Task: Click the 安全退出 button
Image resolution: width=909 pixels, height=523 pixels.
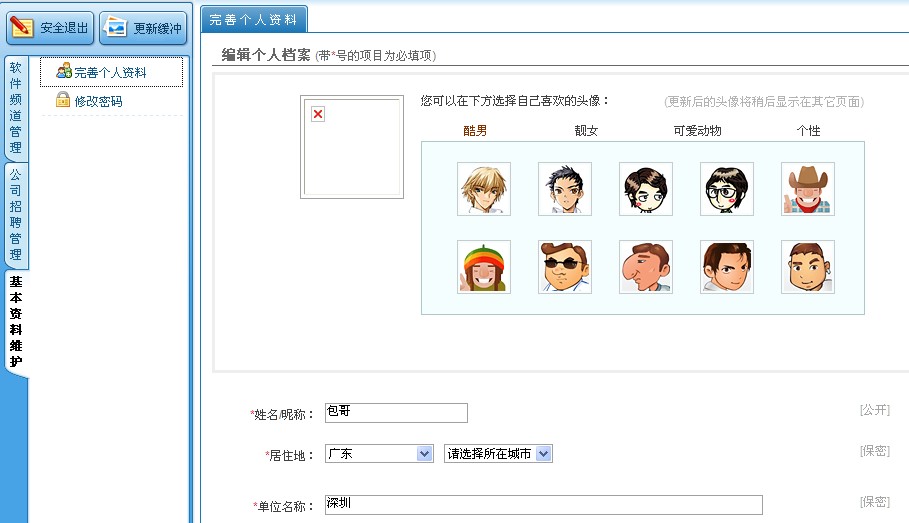Action: [50, 28]
